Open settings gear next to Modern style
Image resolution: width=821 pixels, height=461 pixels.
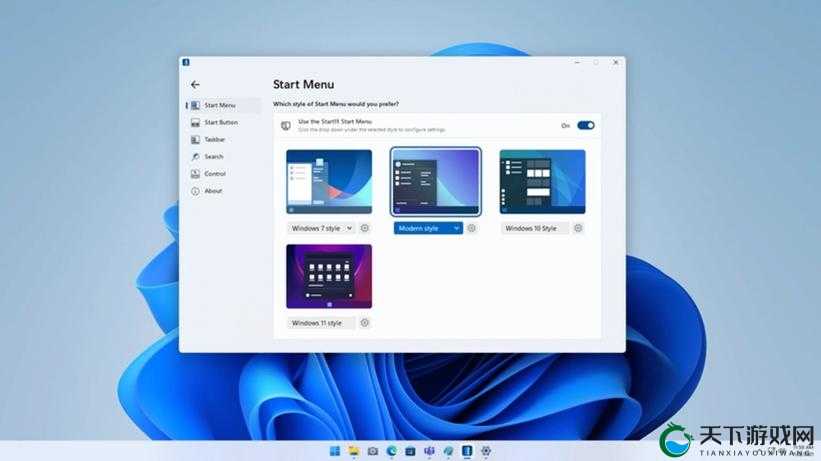coord(472,228)
